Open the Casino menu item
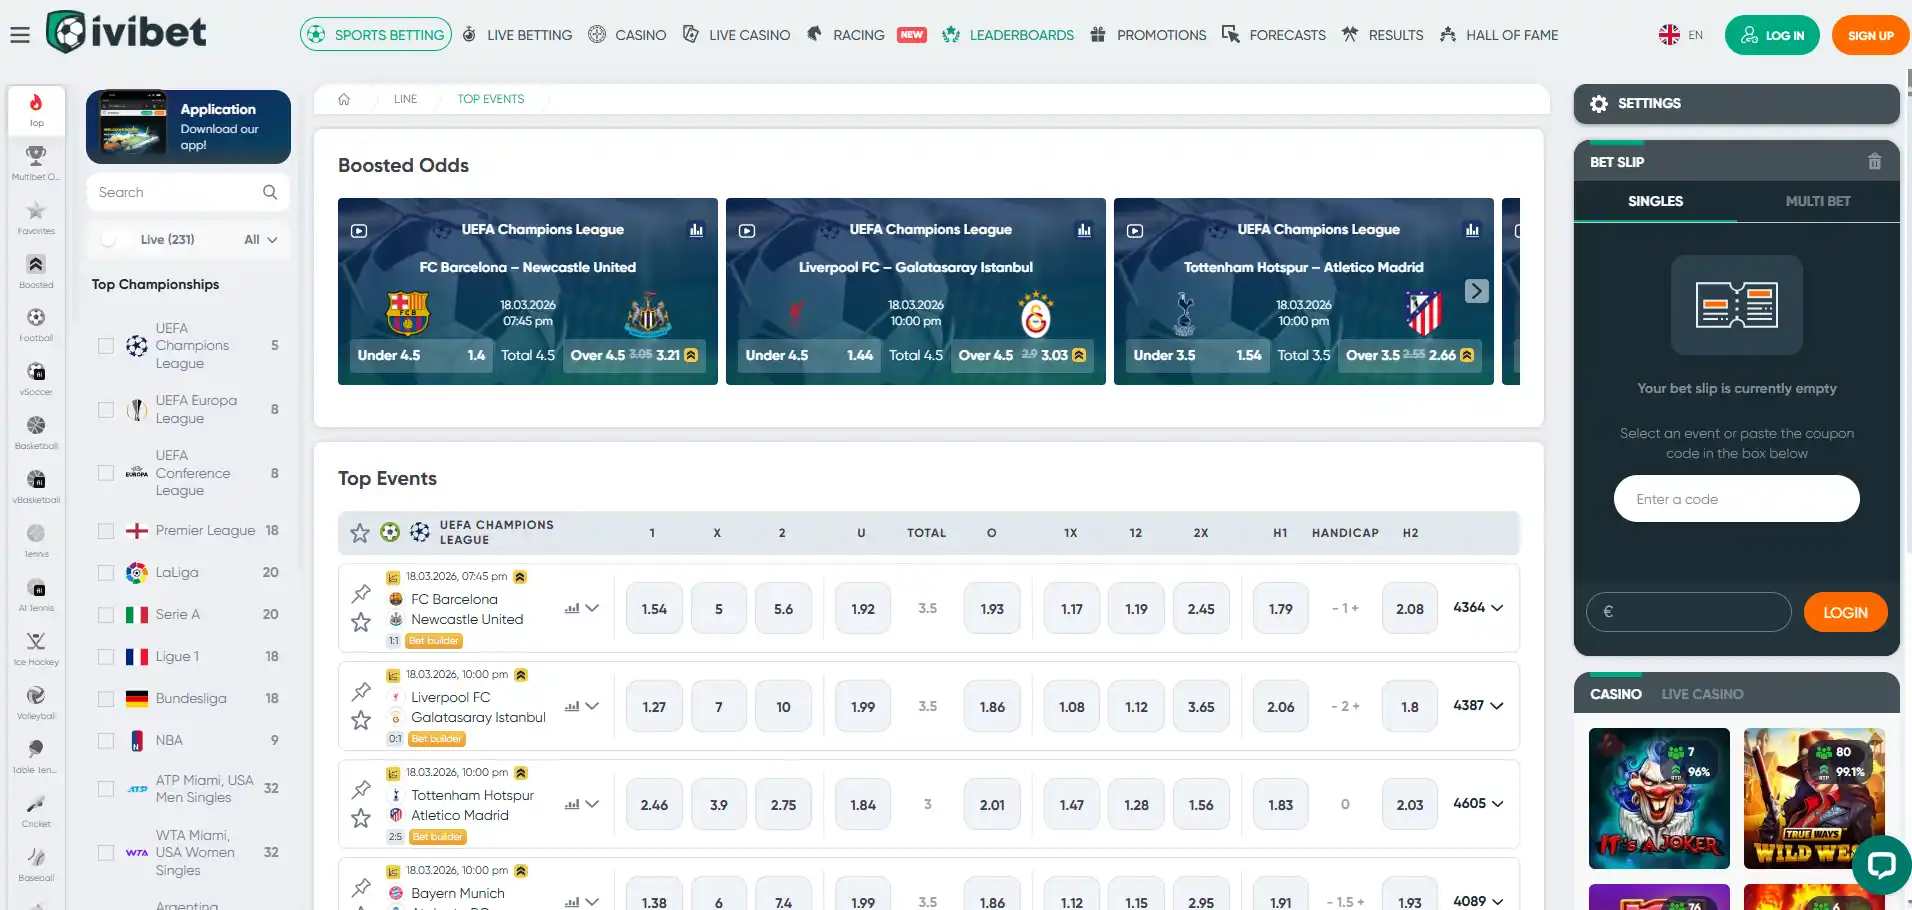 pyautogui.click(x=627, y=35)
